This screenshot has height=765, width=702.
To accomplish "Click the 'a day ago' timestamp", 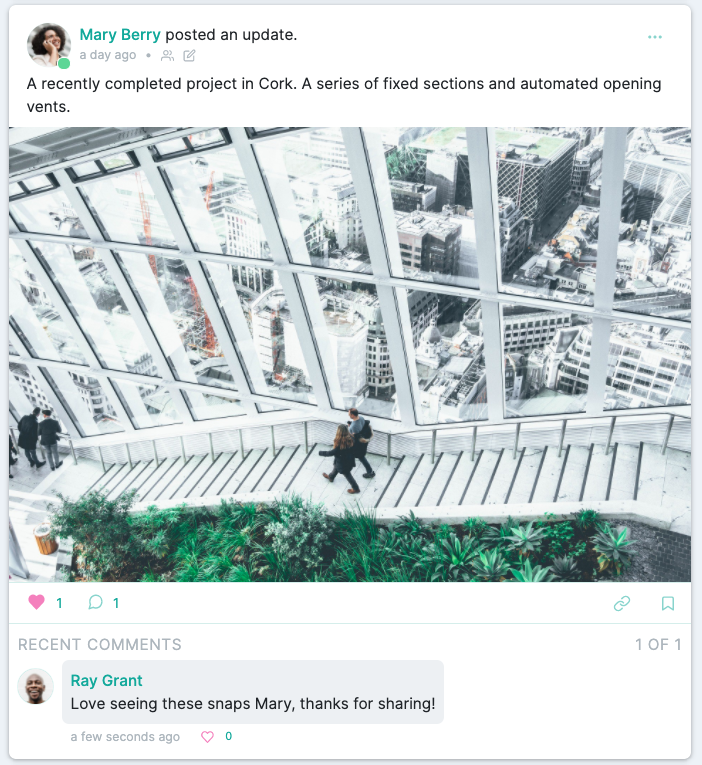I will click(108, 55).
